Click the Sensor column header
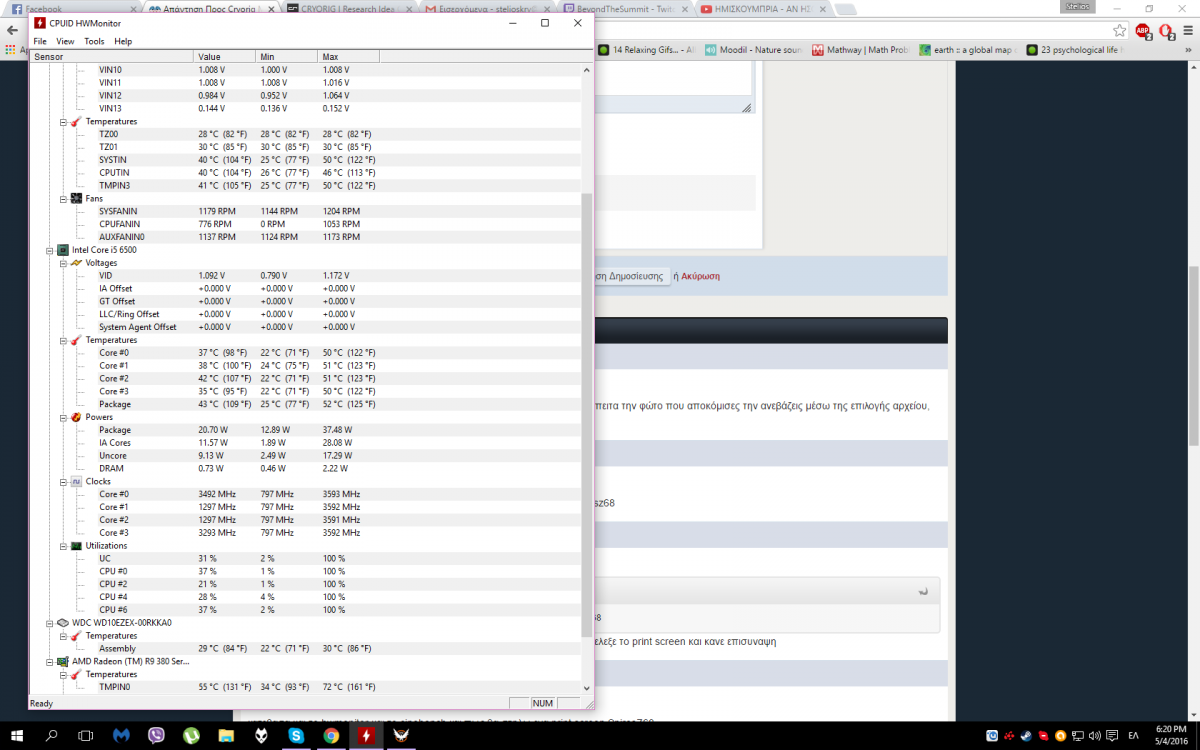 (x=111, y=57)
